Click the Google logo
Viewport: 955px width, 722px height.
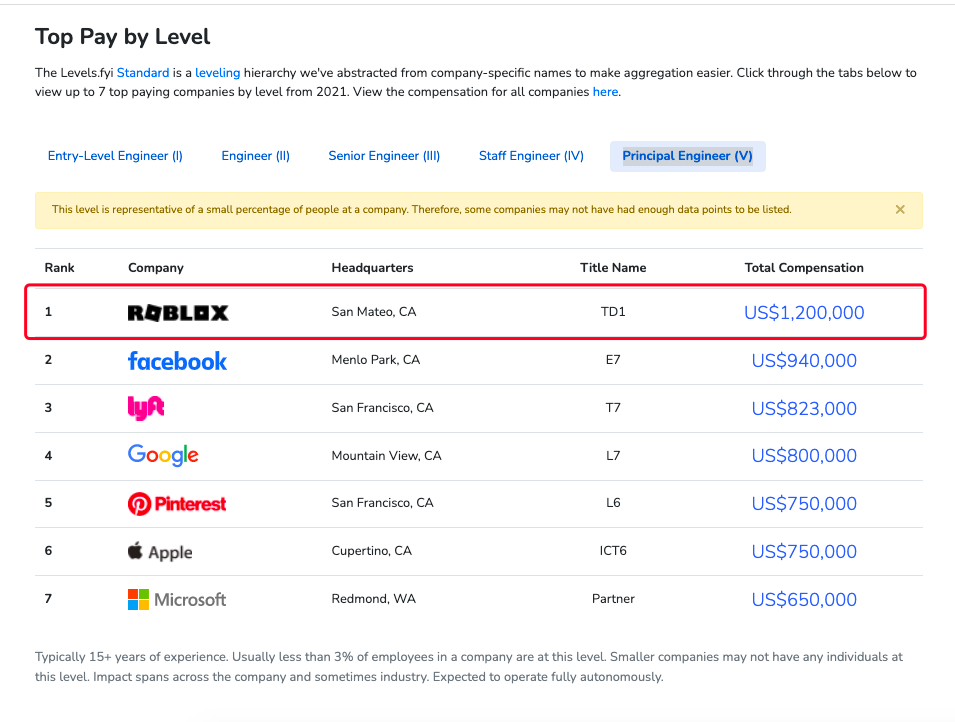click(x=163, y=455)
